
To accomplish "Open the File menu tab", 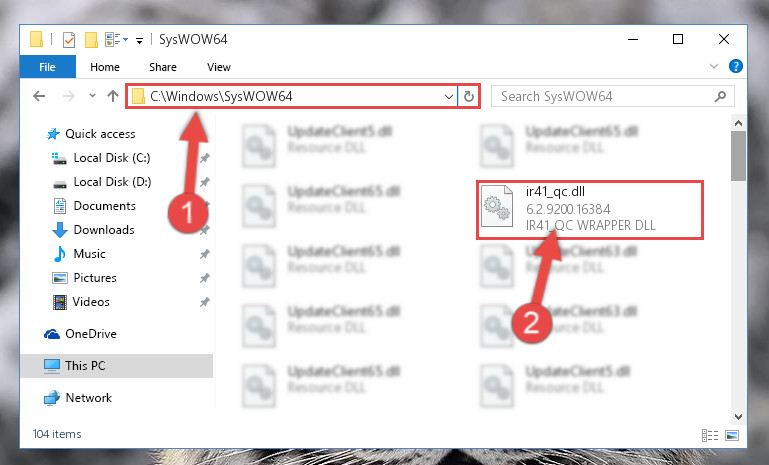I will pos(48,67).
